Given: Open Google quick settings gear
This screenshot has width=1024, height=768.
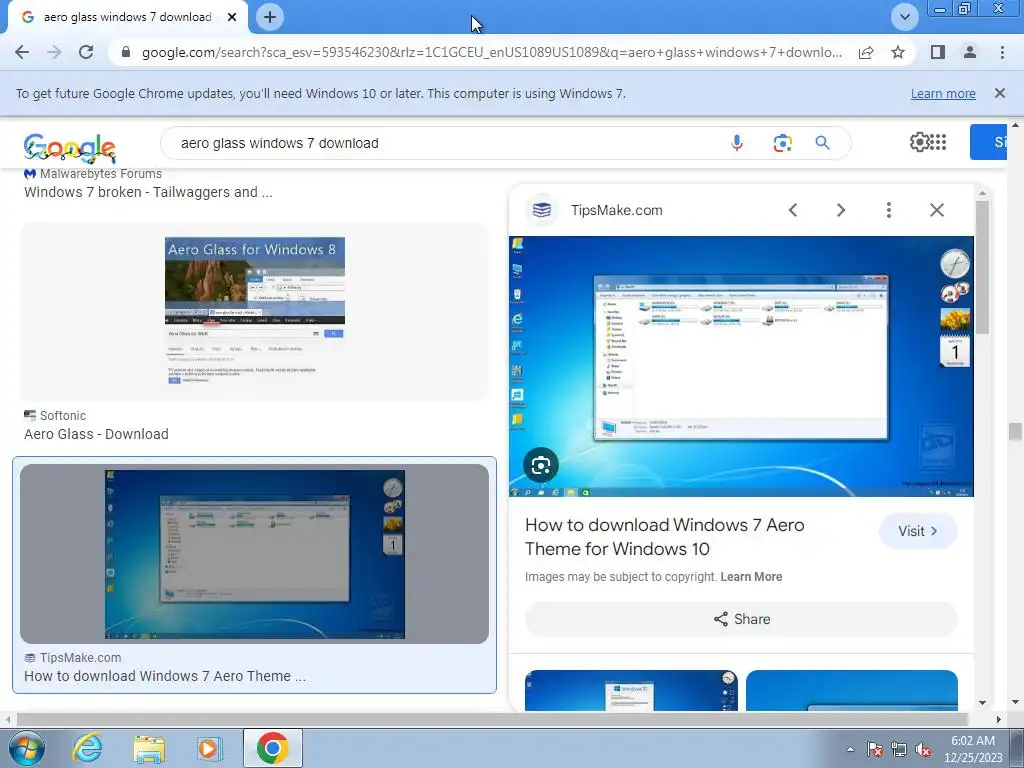Looking at the screenshot, I should [919, 142].
